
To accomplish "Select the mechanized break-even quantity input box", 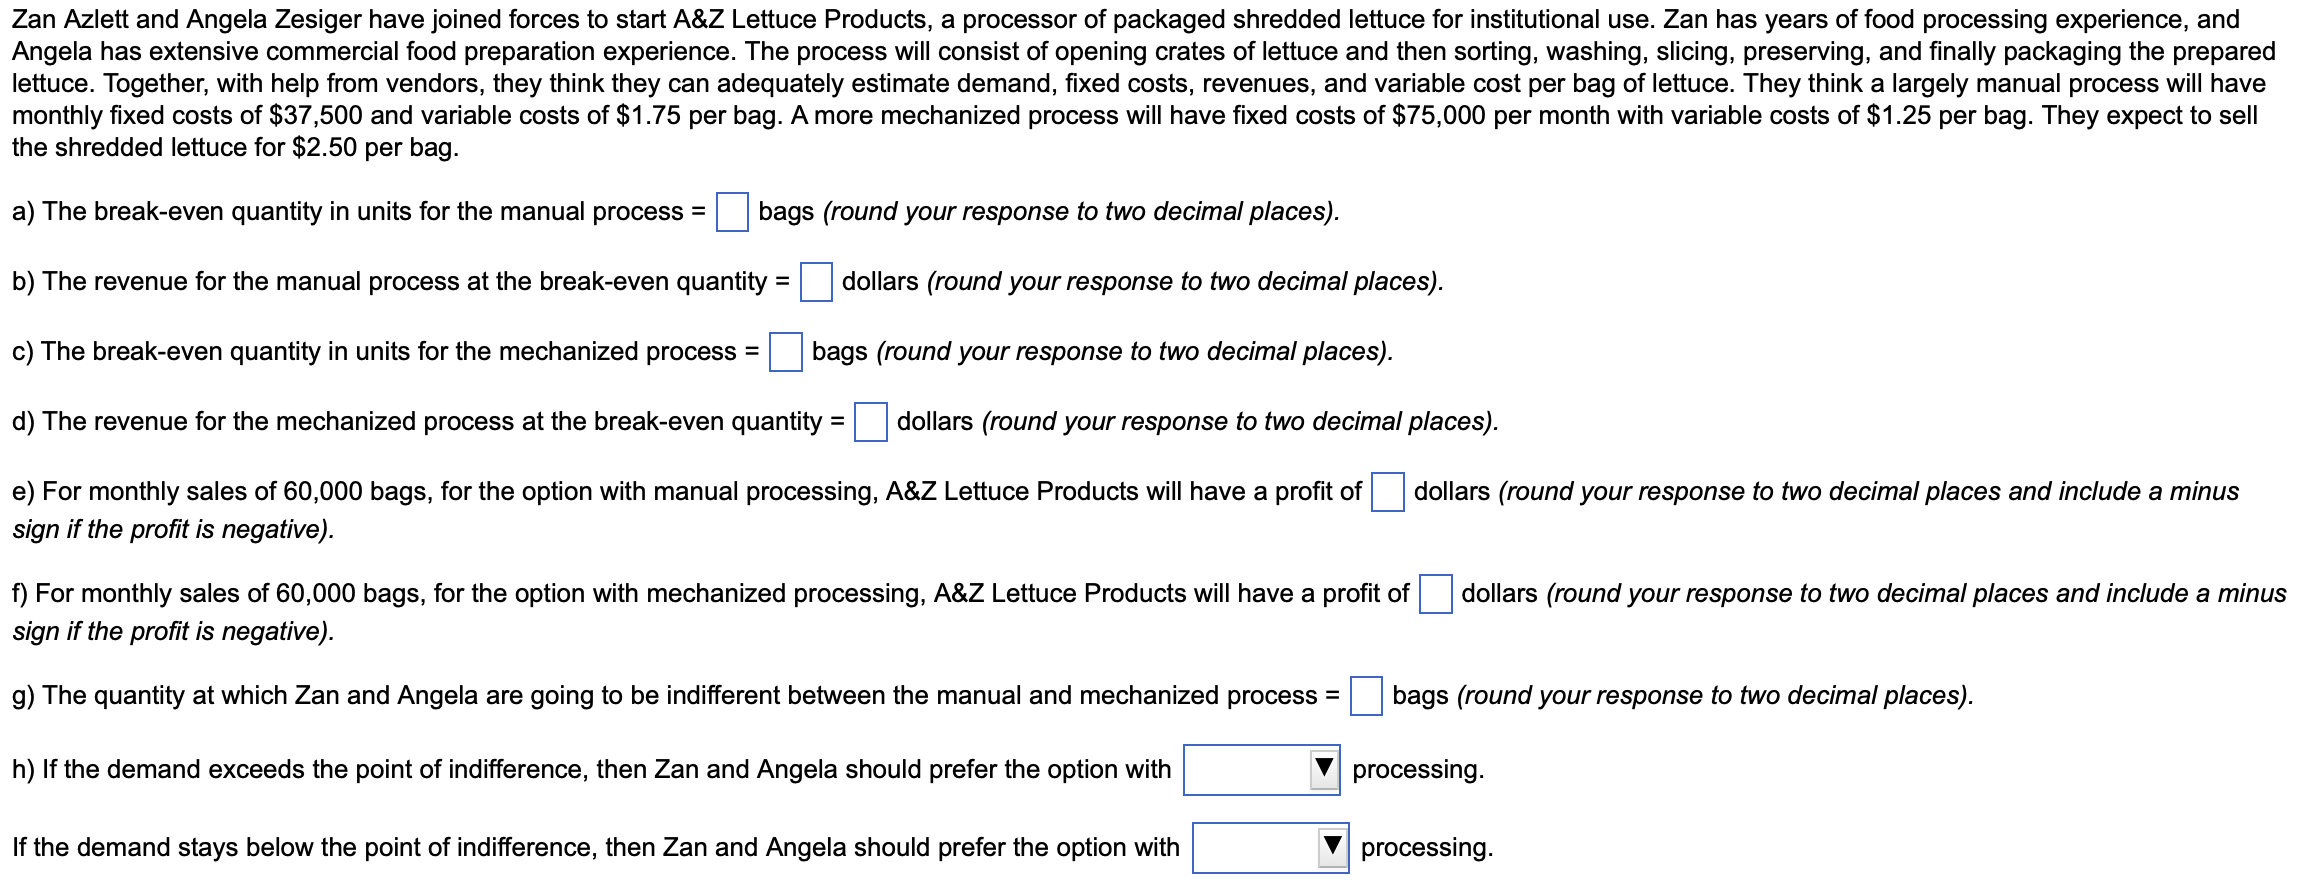I will 785,352.
